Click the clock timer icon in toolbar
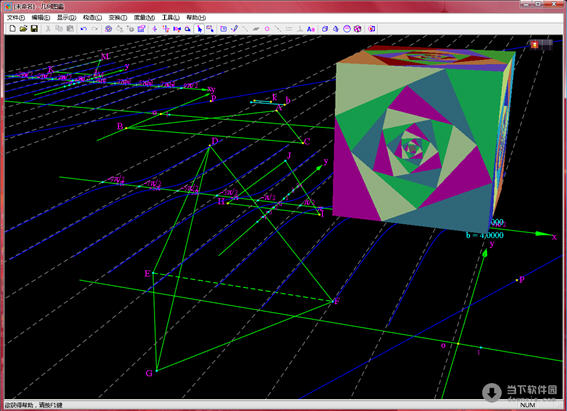The image size is (567, 411). coord(223,29)
